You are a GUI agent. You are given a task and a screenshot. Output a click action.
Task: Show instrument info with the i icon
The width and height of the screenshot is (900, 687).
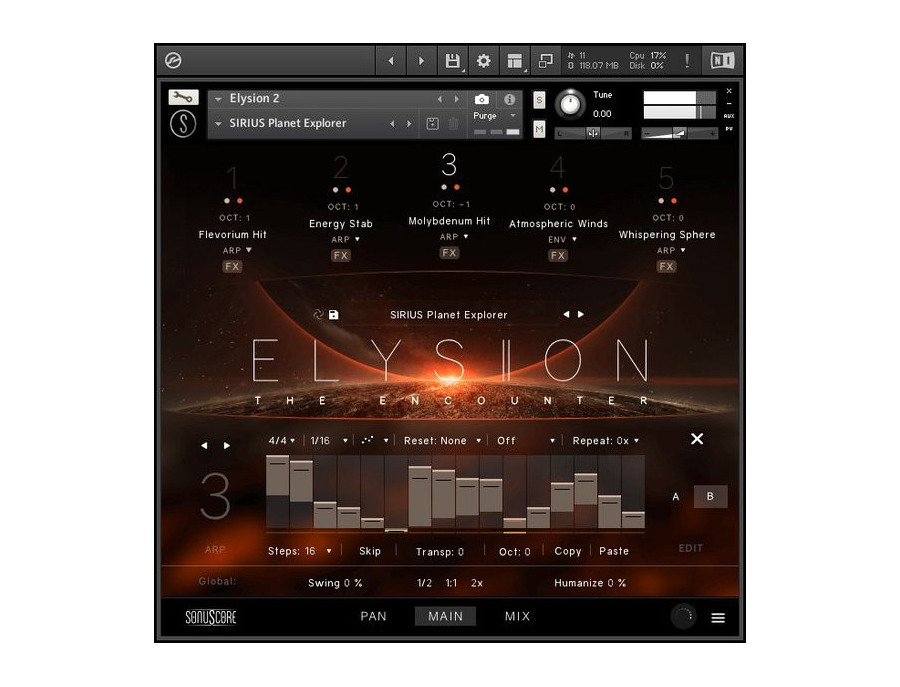tap(509, 99)
